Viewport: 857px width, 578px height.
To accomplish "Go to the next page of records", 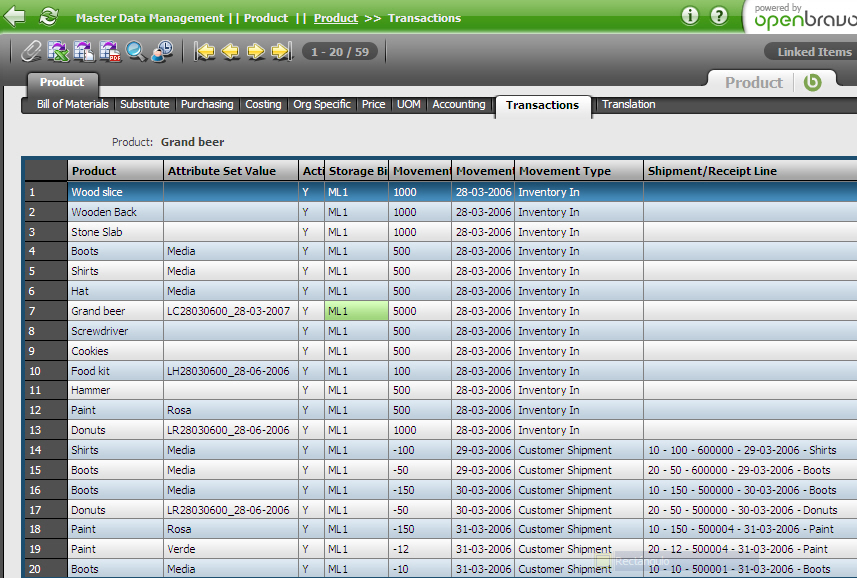I will pos(255,51).
